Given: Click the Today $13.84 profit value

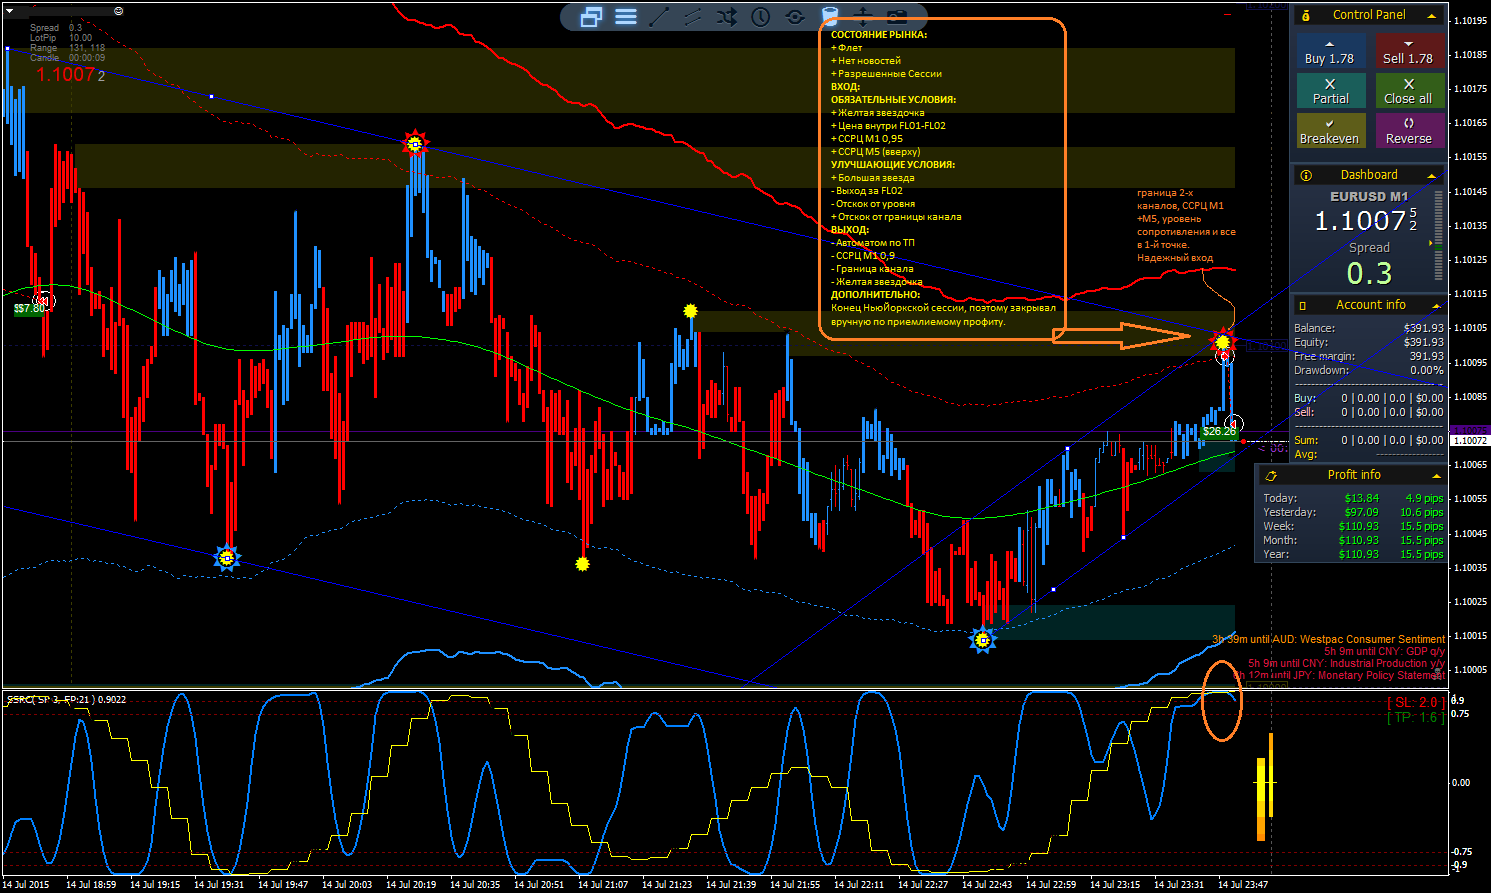Looking at the screenshot, I should coord(1361,498).
